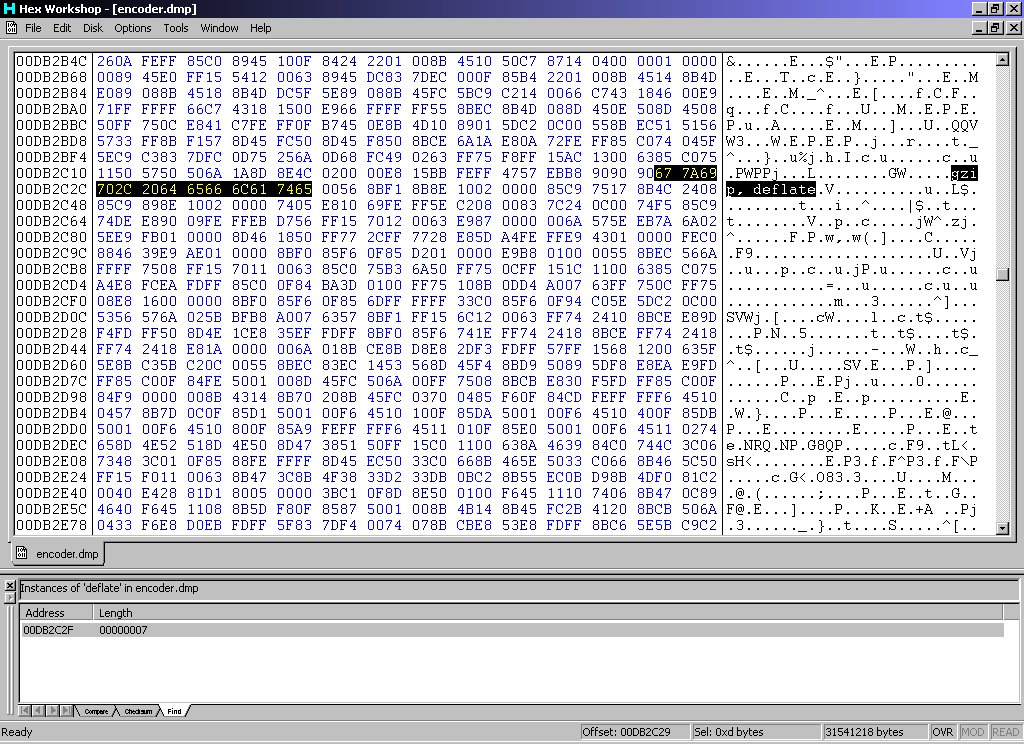Click the ASCII text 'SVWj' in row 00DB2D0C
Viewport: 1024px width, 744px height.
[744, 317]
